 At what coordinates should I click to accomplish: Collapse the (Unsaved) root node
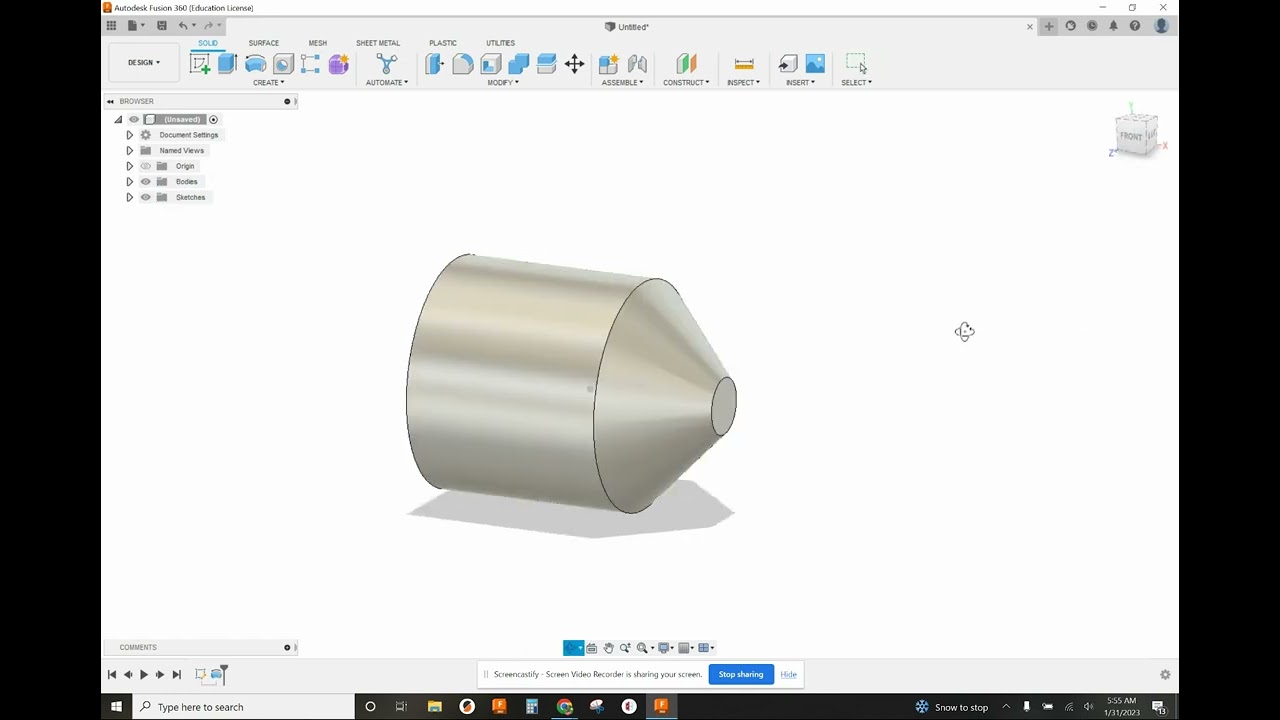(x=118, y=120)
